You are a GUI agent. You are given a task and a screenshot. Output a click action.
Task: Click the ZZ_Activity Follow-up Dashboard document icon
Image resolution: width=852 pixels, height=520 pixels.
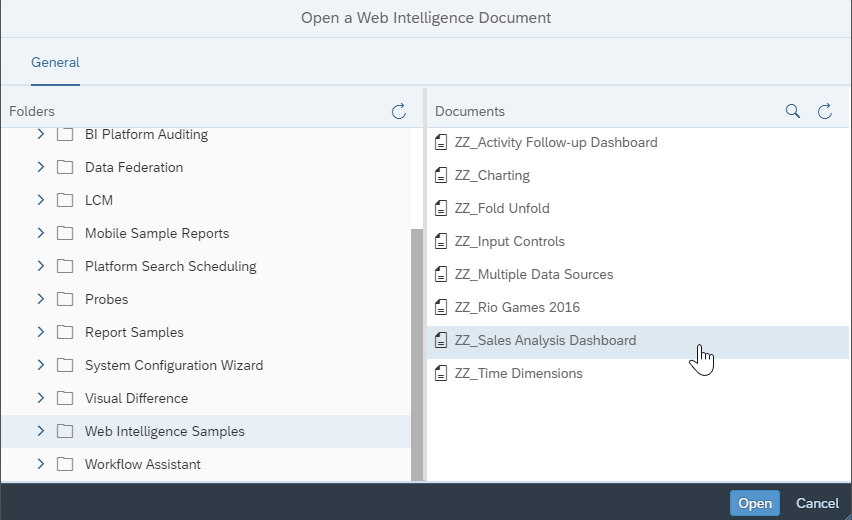pos(441,142)
